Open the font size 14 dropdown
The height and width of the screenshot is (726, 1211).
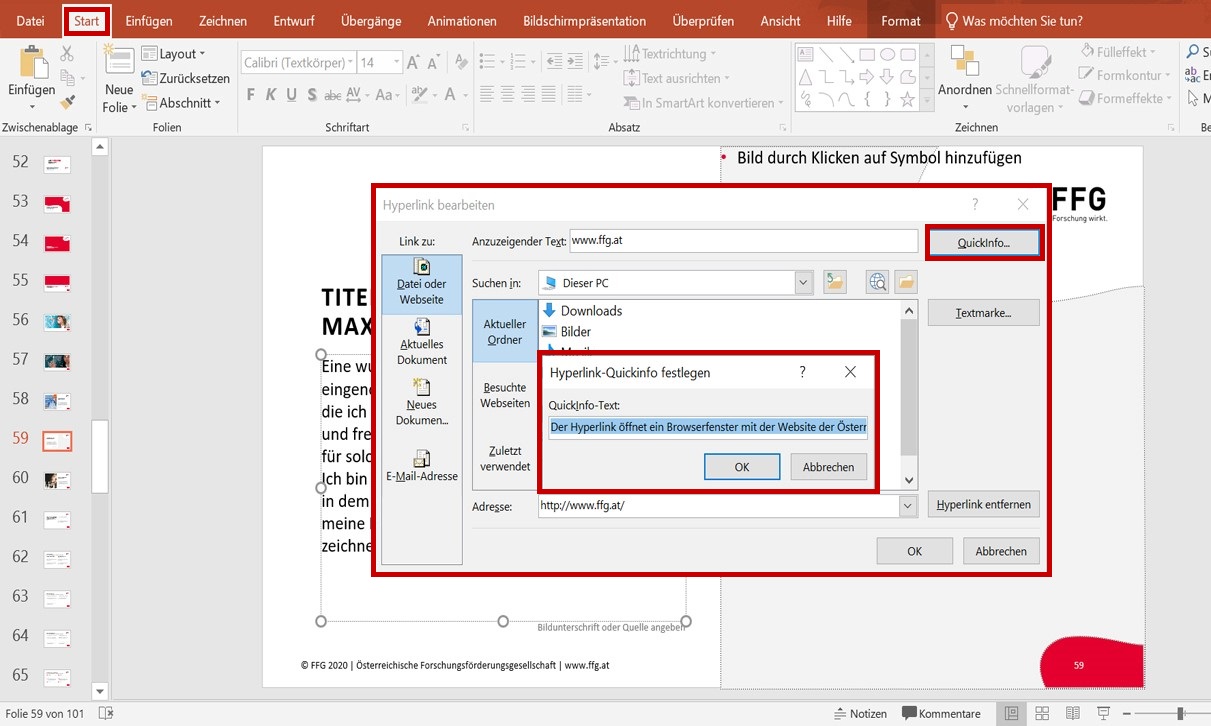(x=396, y=63)
